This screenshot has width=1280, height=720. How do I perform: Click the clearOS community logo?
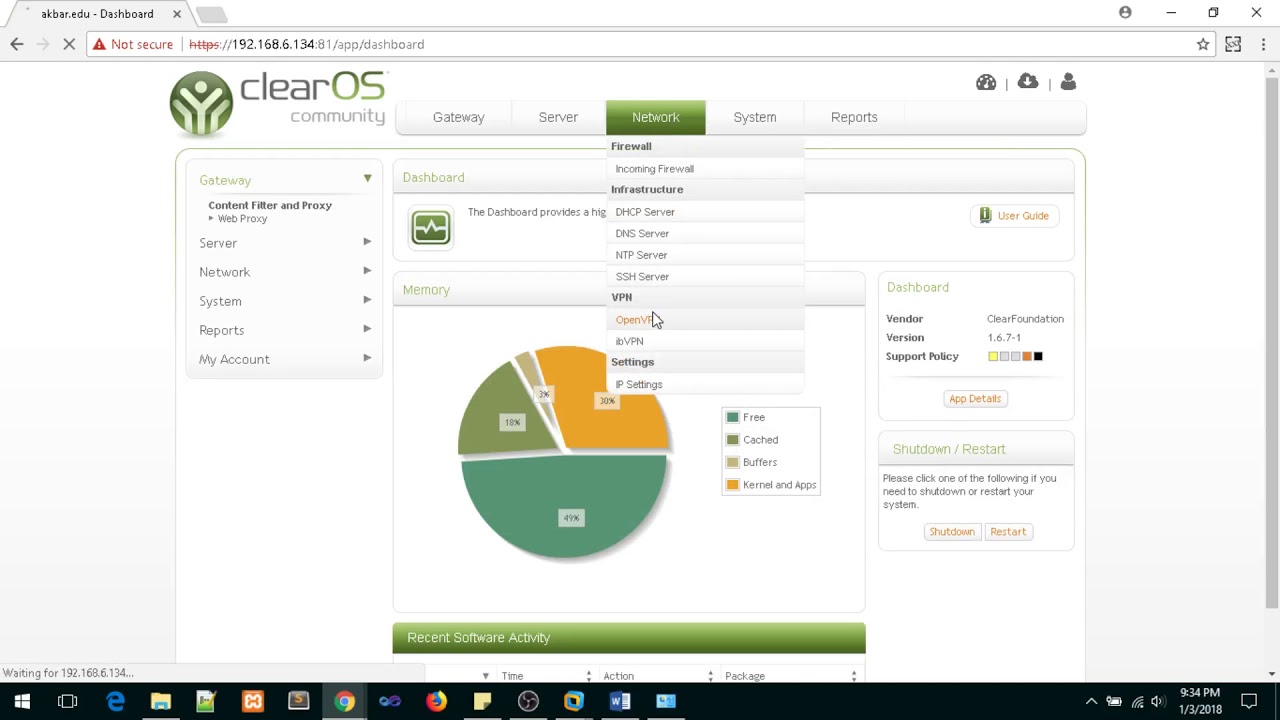pos(278,103)
